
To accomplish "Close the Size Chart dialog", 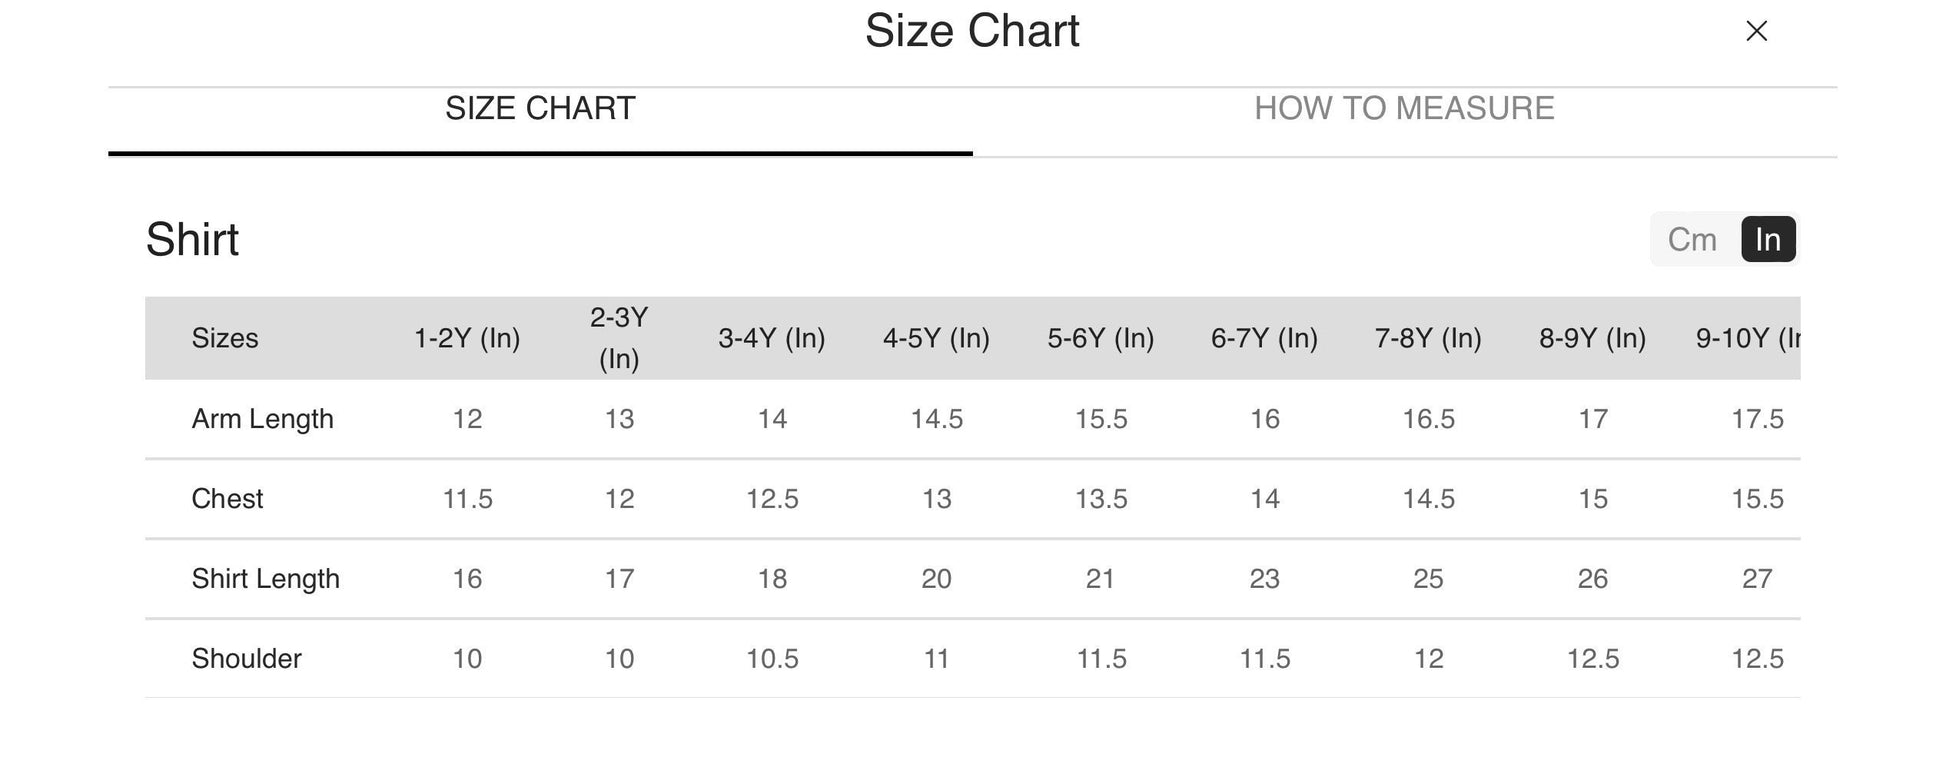I will pyautogui.click(x=1756, y=31).
